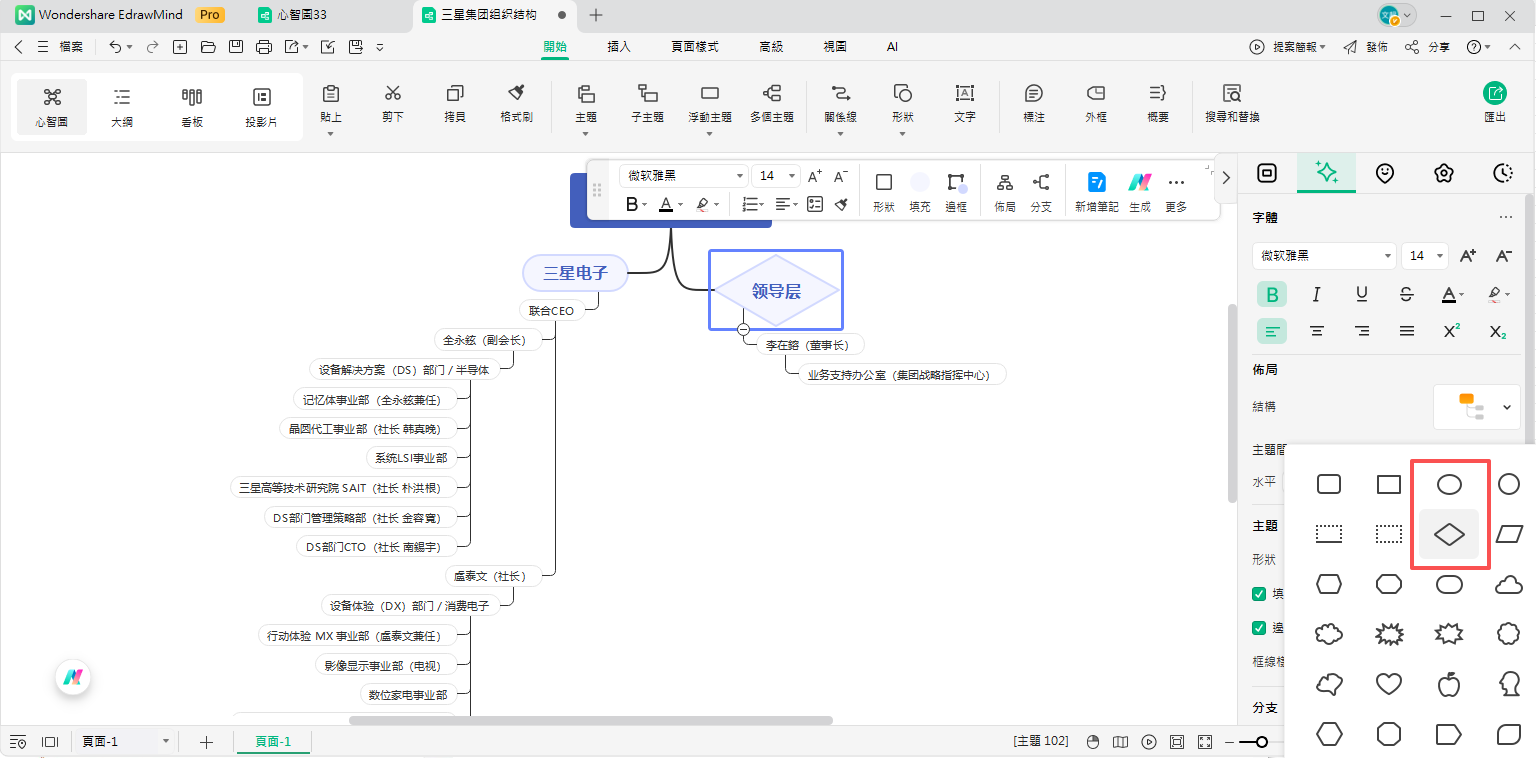The height and width of the screenshot is (758, 1536).
Task: Expand the 結構 structure layout dropdown
Action: tap(1477, 406)
